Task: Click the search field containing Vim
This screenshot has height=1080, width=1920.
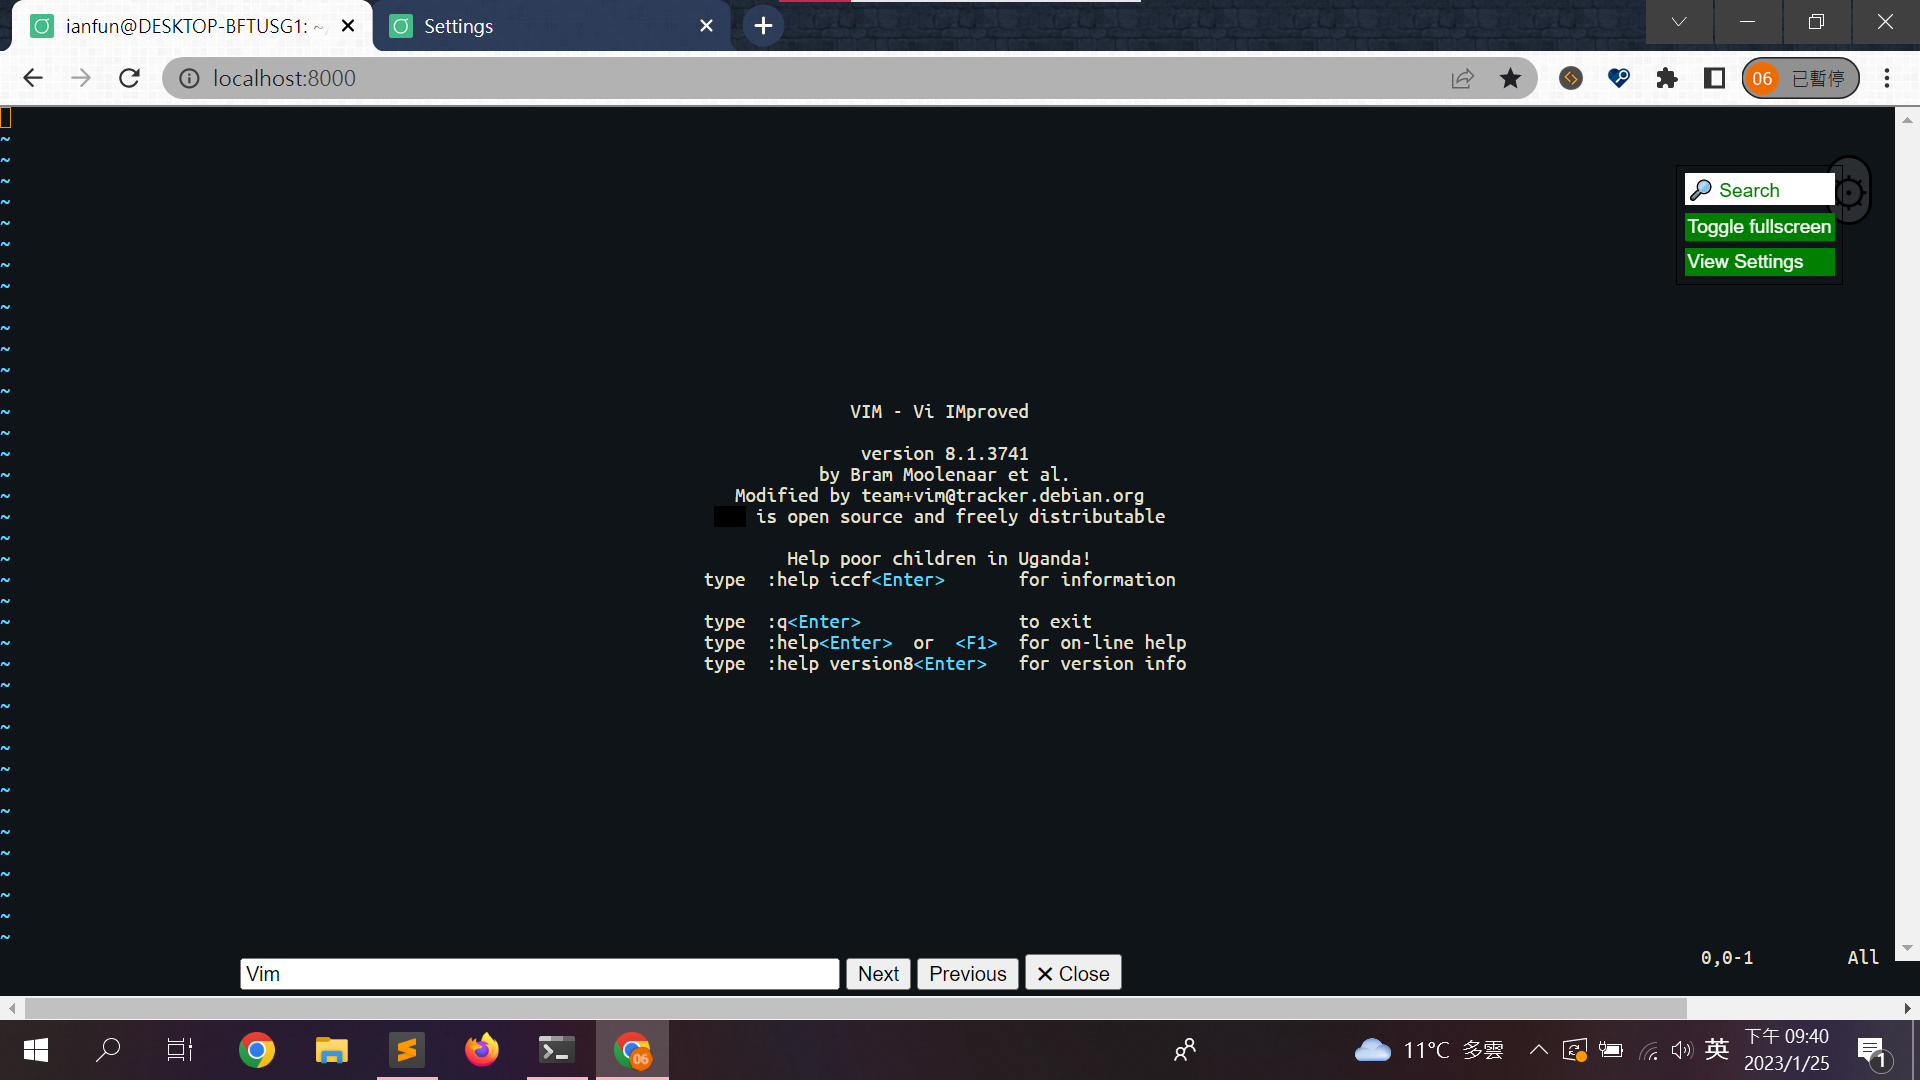Action: [x=540, y=974]
